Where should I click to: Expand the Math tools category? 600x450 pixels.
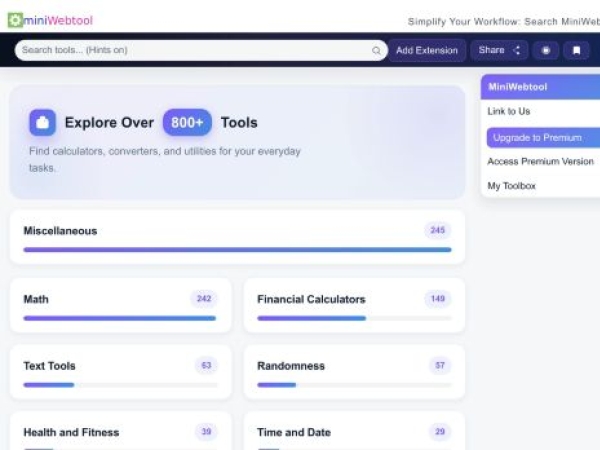click(x=36, y=299)
